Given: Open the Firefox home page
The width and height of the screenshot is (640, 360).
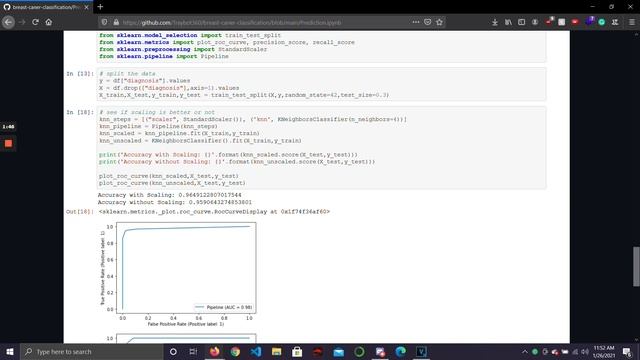Looking at the screenshot, I should tap(49, 22).
